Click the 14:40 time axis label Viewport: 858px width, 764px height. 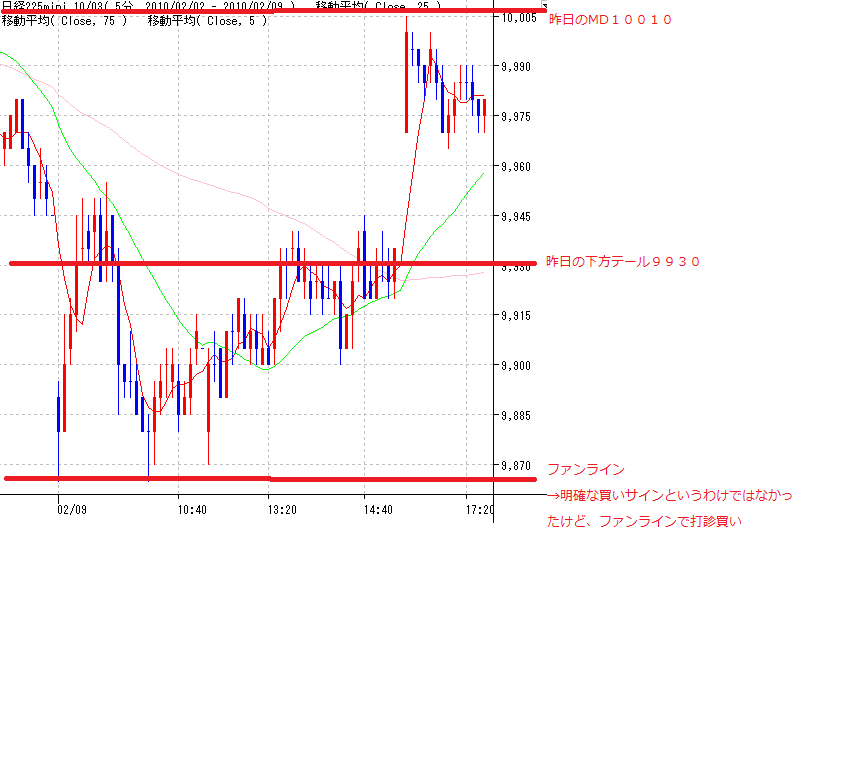pyautogui.click(x=377, y=510)
